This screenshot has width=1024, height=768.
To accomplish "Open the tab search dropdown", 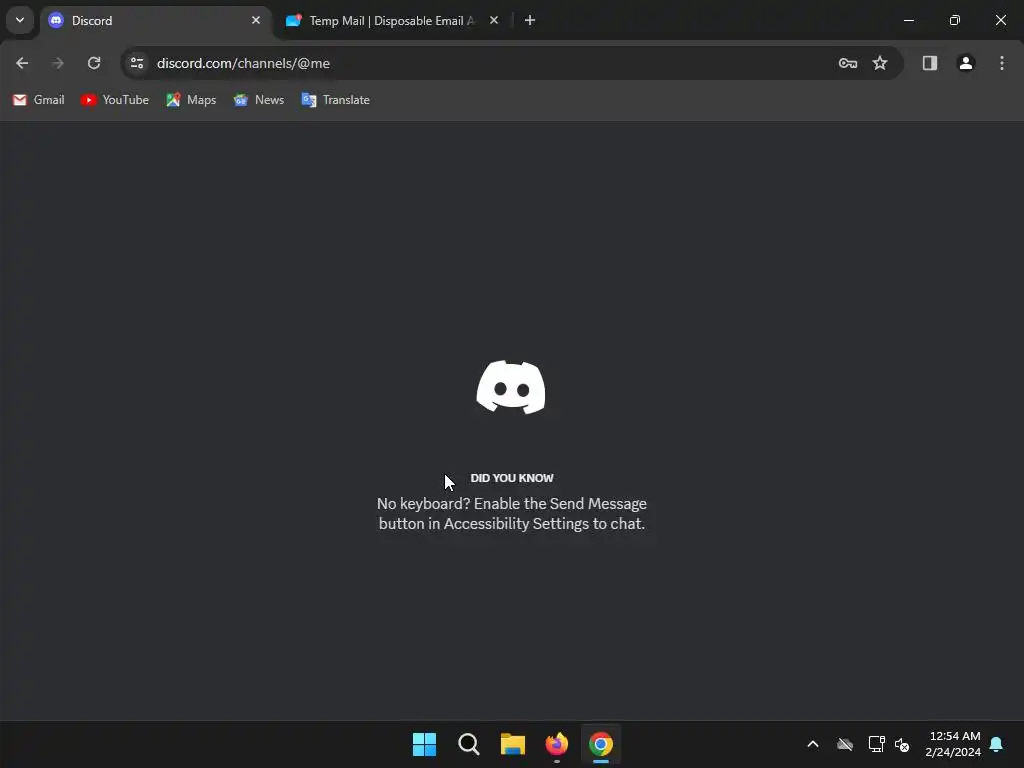I will 20,20.
